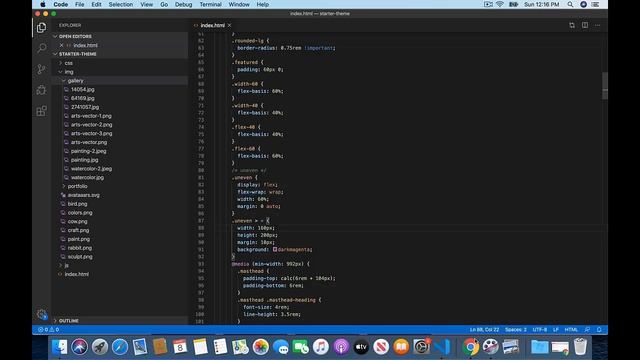Open colors.png file
This screenshot has height=360, width=640.
click(80, 213)
